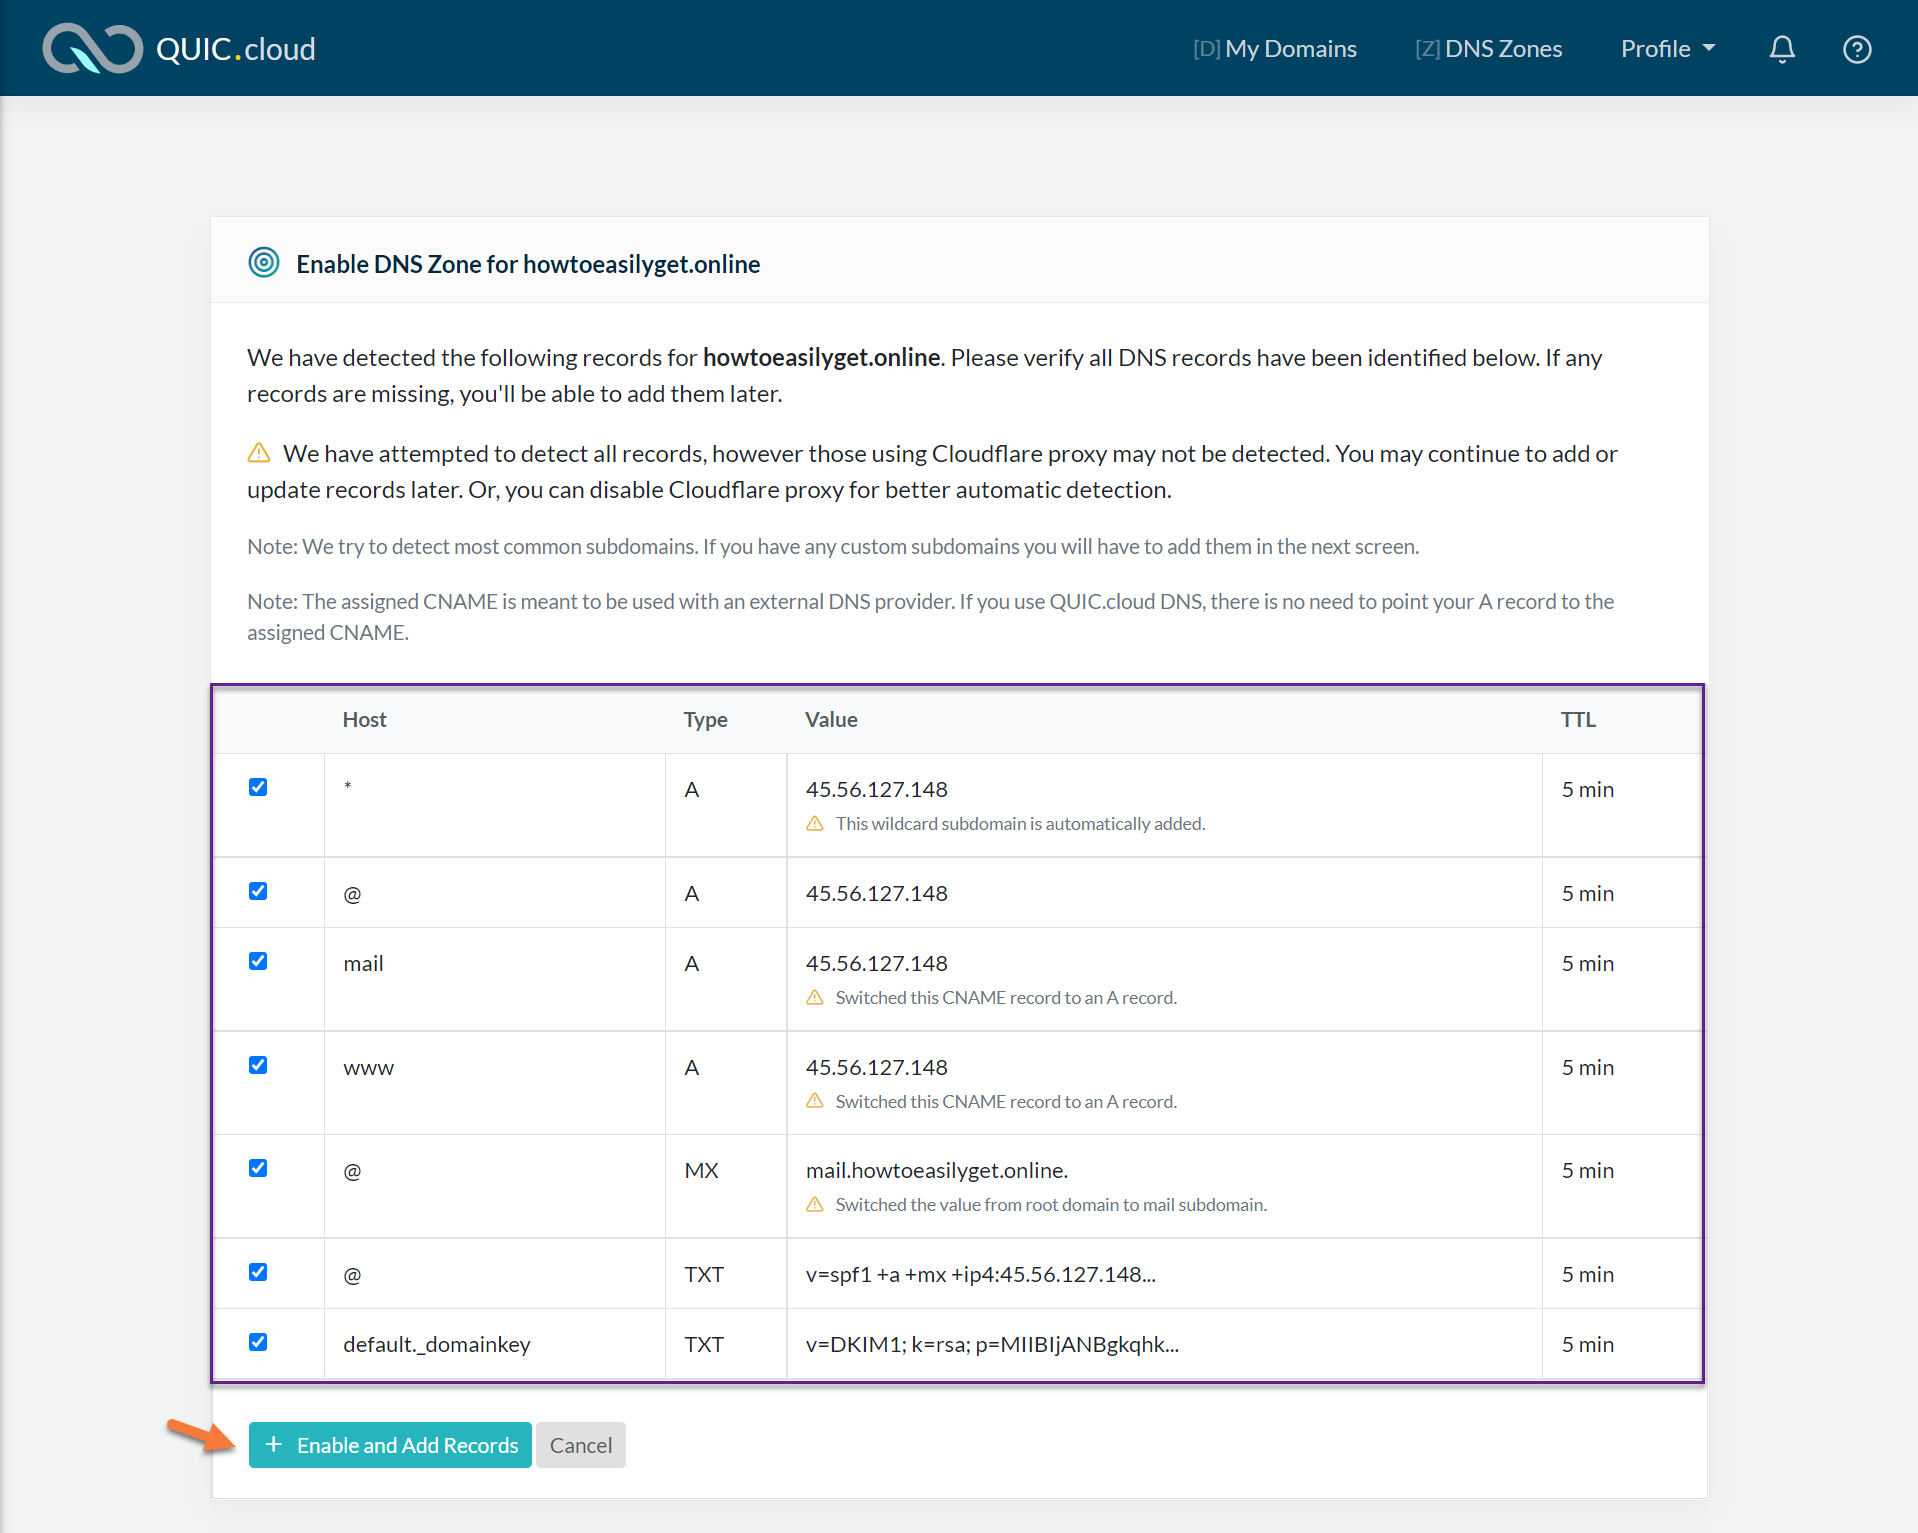This screenshot has height=1533, width=1918.
Task: Click warning icon under the www record
Action: click(x=815, y=1101)
